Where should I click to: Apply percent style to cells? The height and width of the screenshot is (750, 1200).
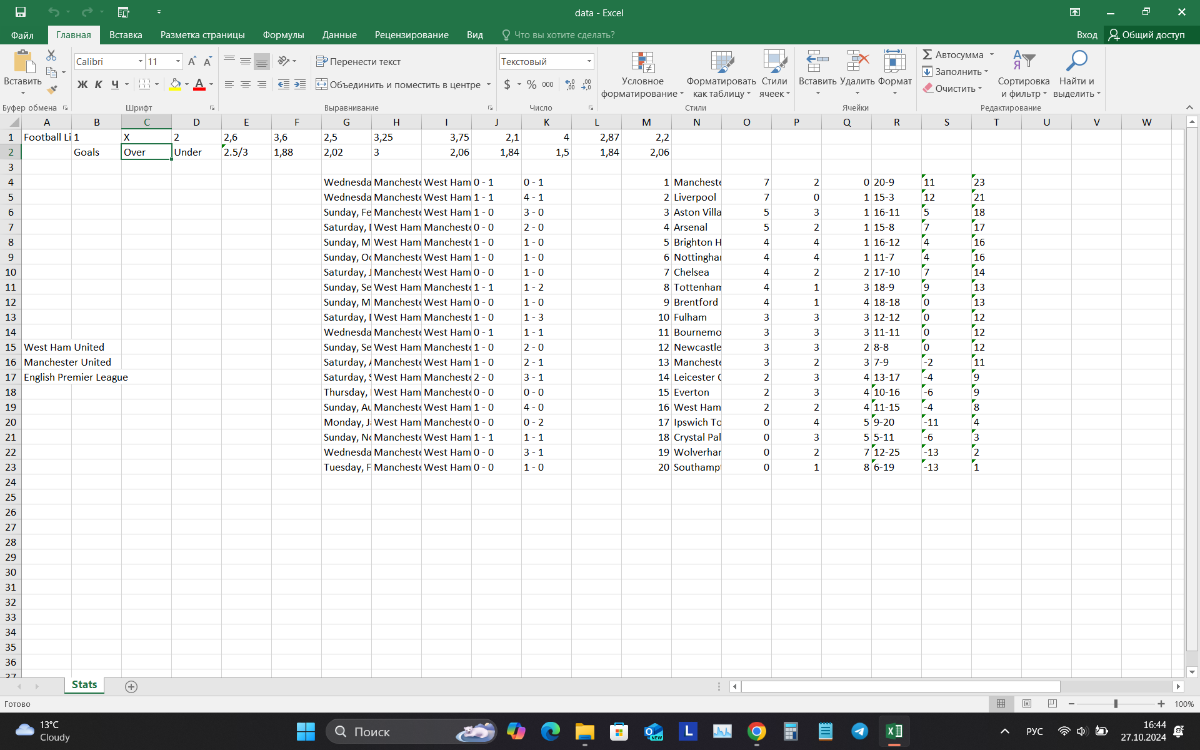tap(531, 85)
